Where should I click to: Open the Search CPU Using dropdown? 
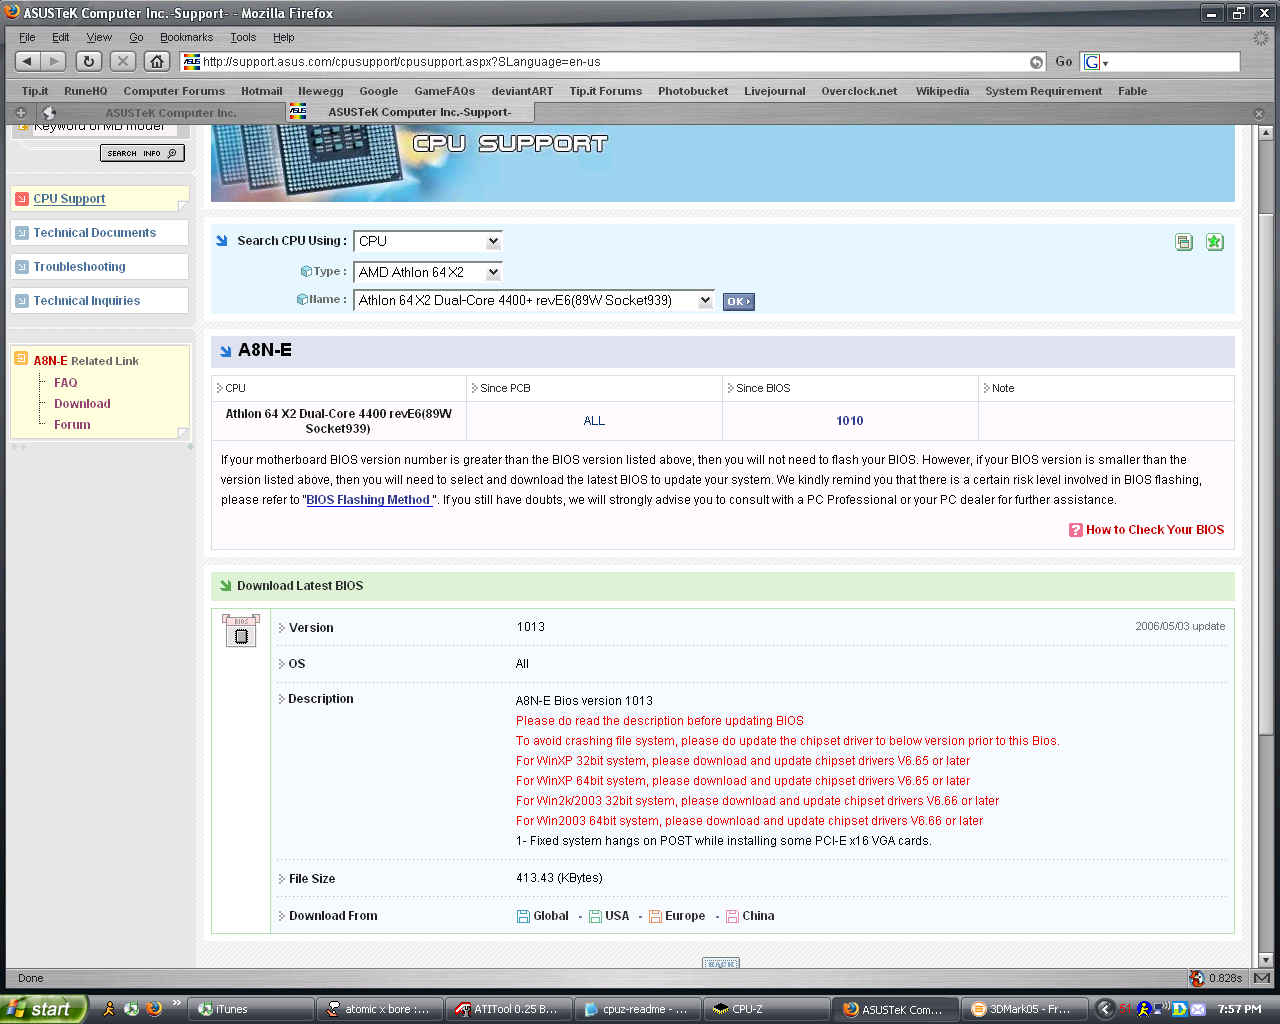427,241
